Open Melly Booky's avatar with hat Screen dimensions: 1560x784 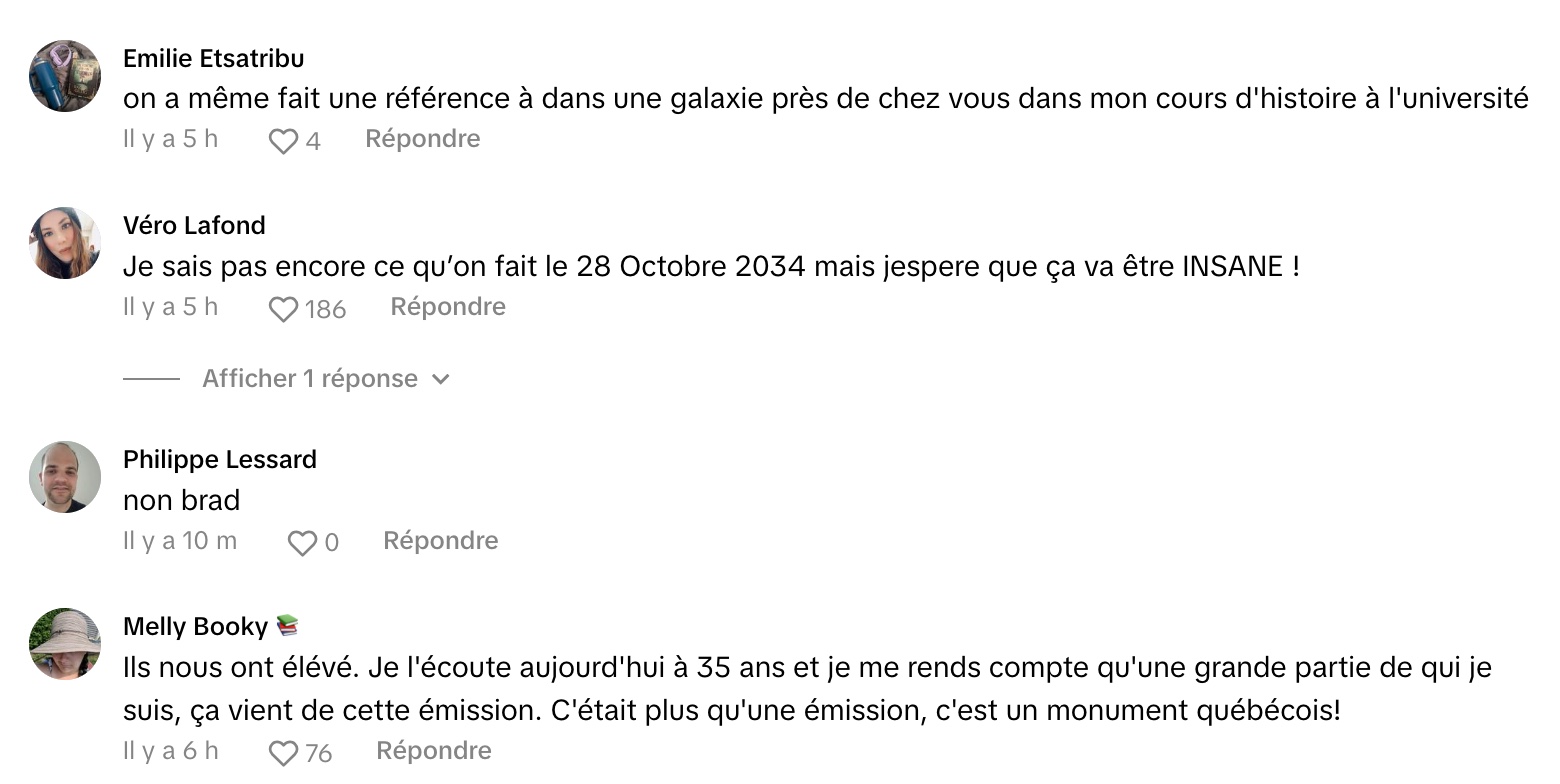point(65,644)
